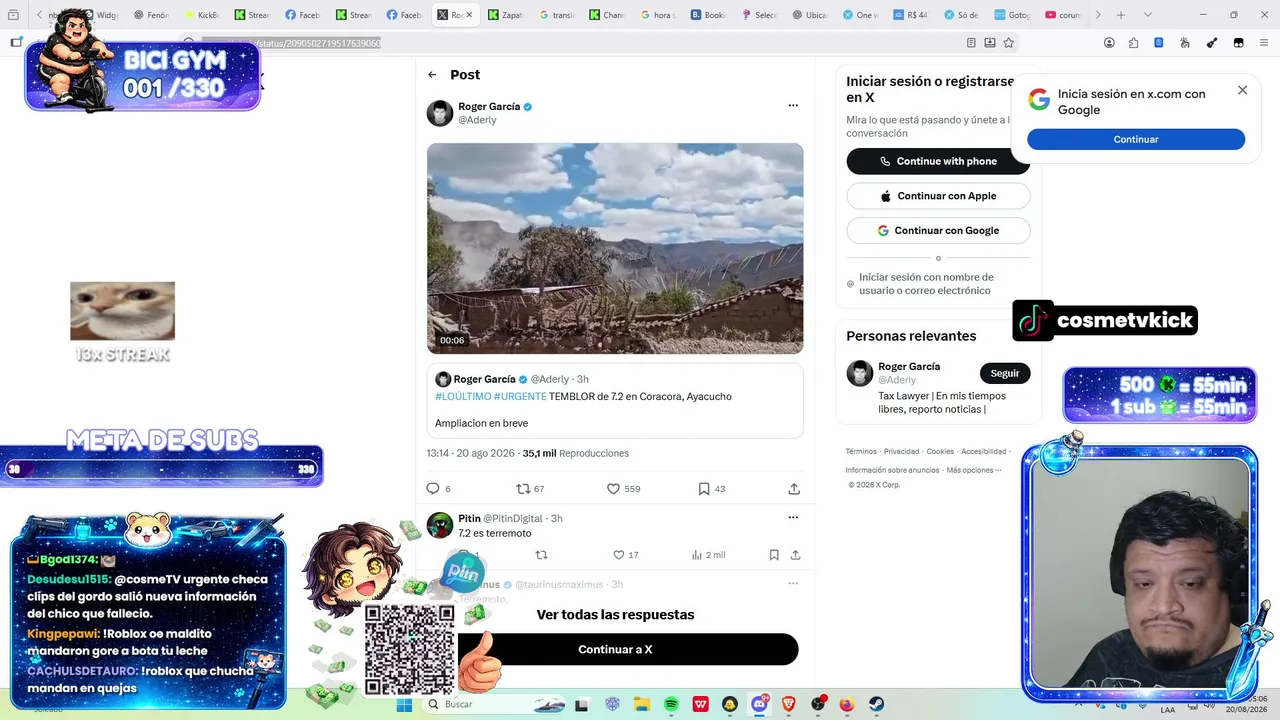The image size is (1280, 720).
Task: Like the post with 559 likes
Action: click(623, 489)
